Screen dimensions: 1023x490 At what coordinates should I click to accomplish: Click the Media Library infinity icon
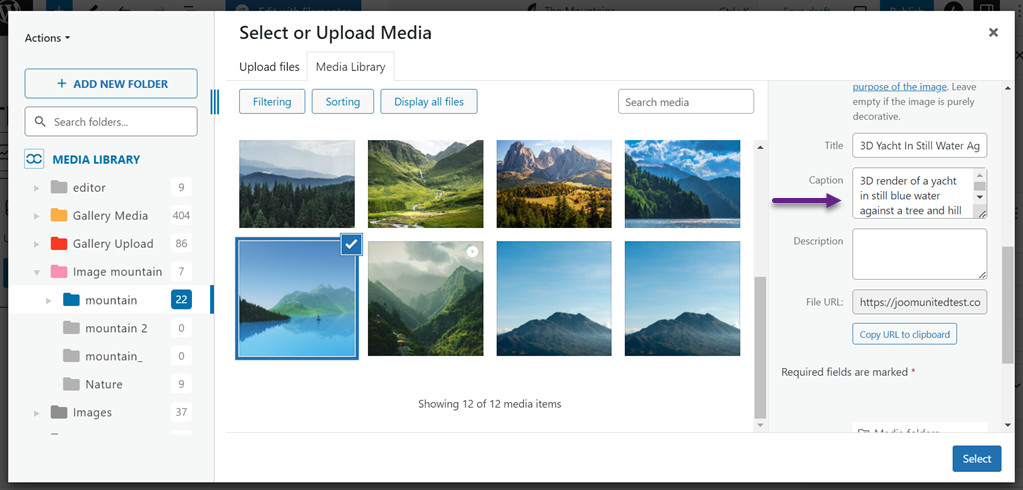point(35,159)
